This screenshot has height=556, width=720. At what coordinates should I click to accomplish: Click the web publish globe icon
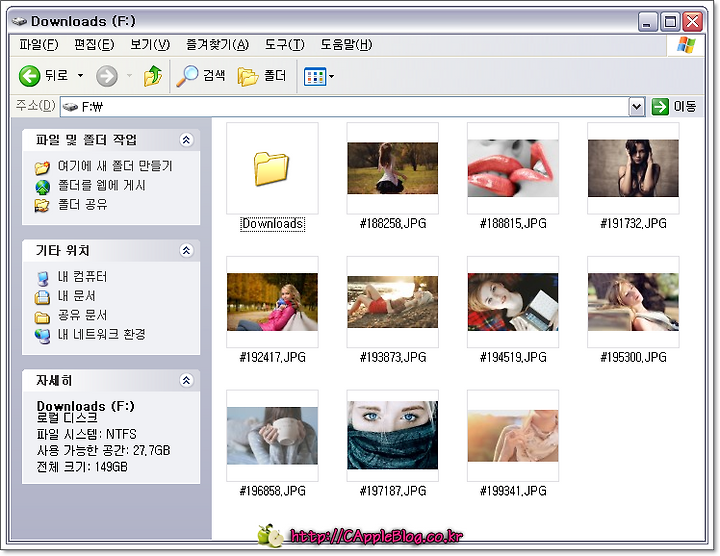[x=42, y=187]
